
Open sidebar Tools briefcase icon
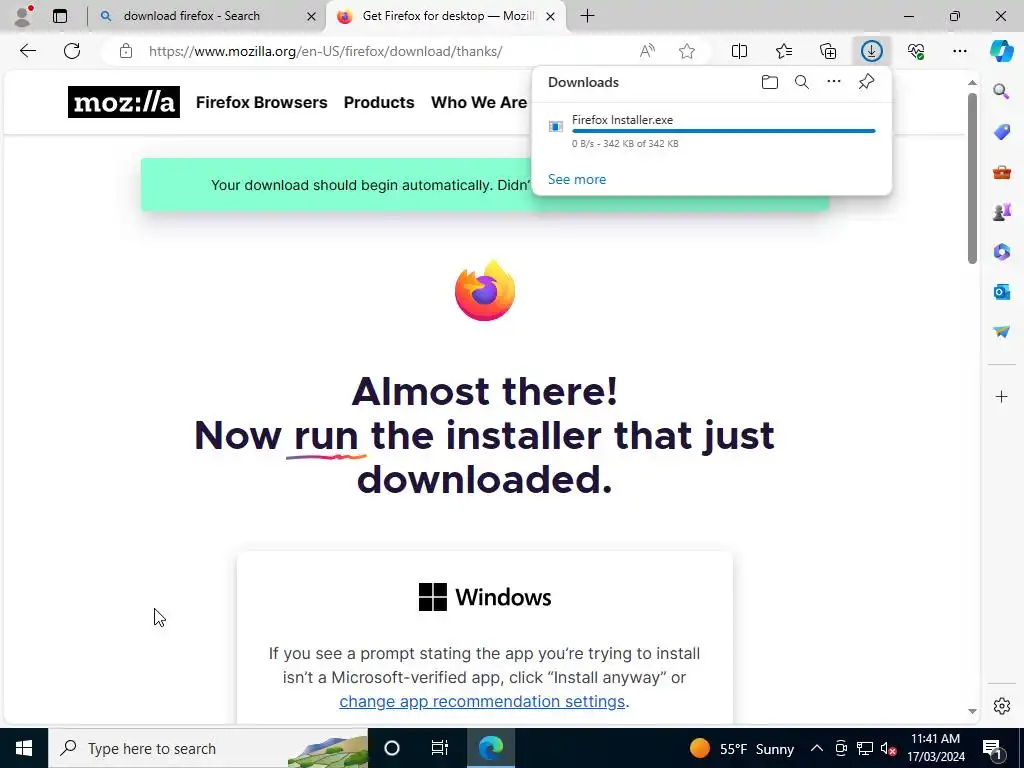tap(1002, 172)
